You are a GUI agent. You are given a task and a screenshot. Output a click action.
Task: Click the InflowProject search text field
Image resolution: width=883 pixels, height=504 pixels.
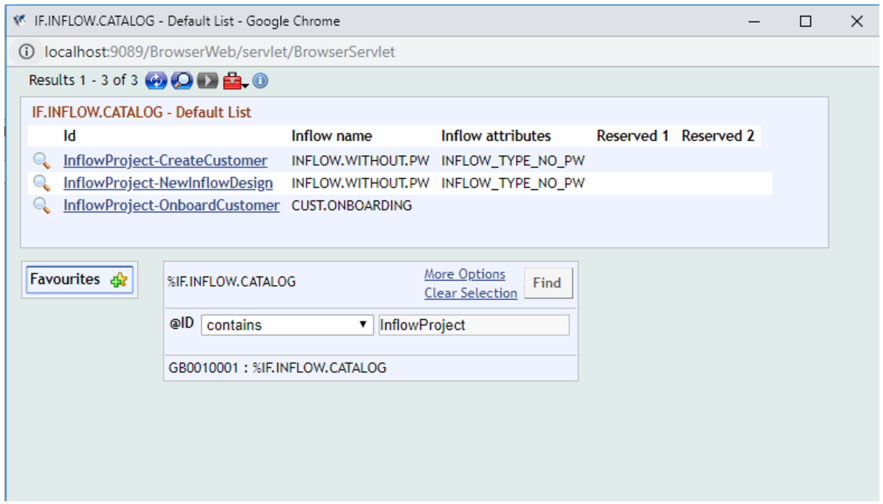pyautogui.click(x=472, y=325)
